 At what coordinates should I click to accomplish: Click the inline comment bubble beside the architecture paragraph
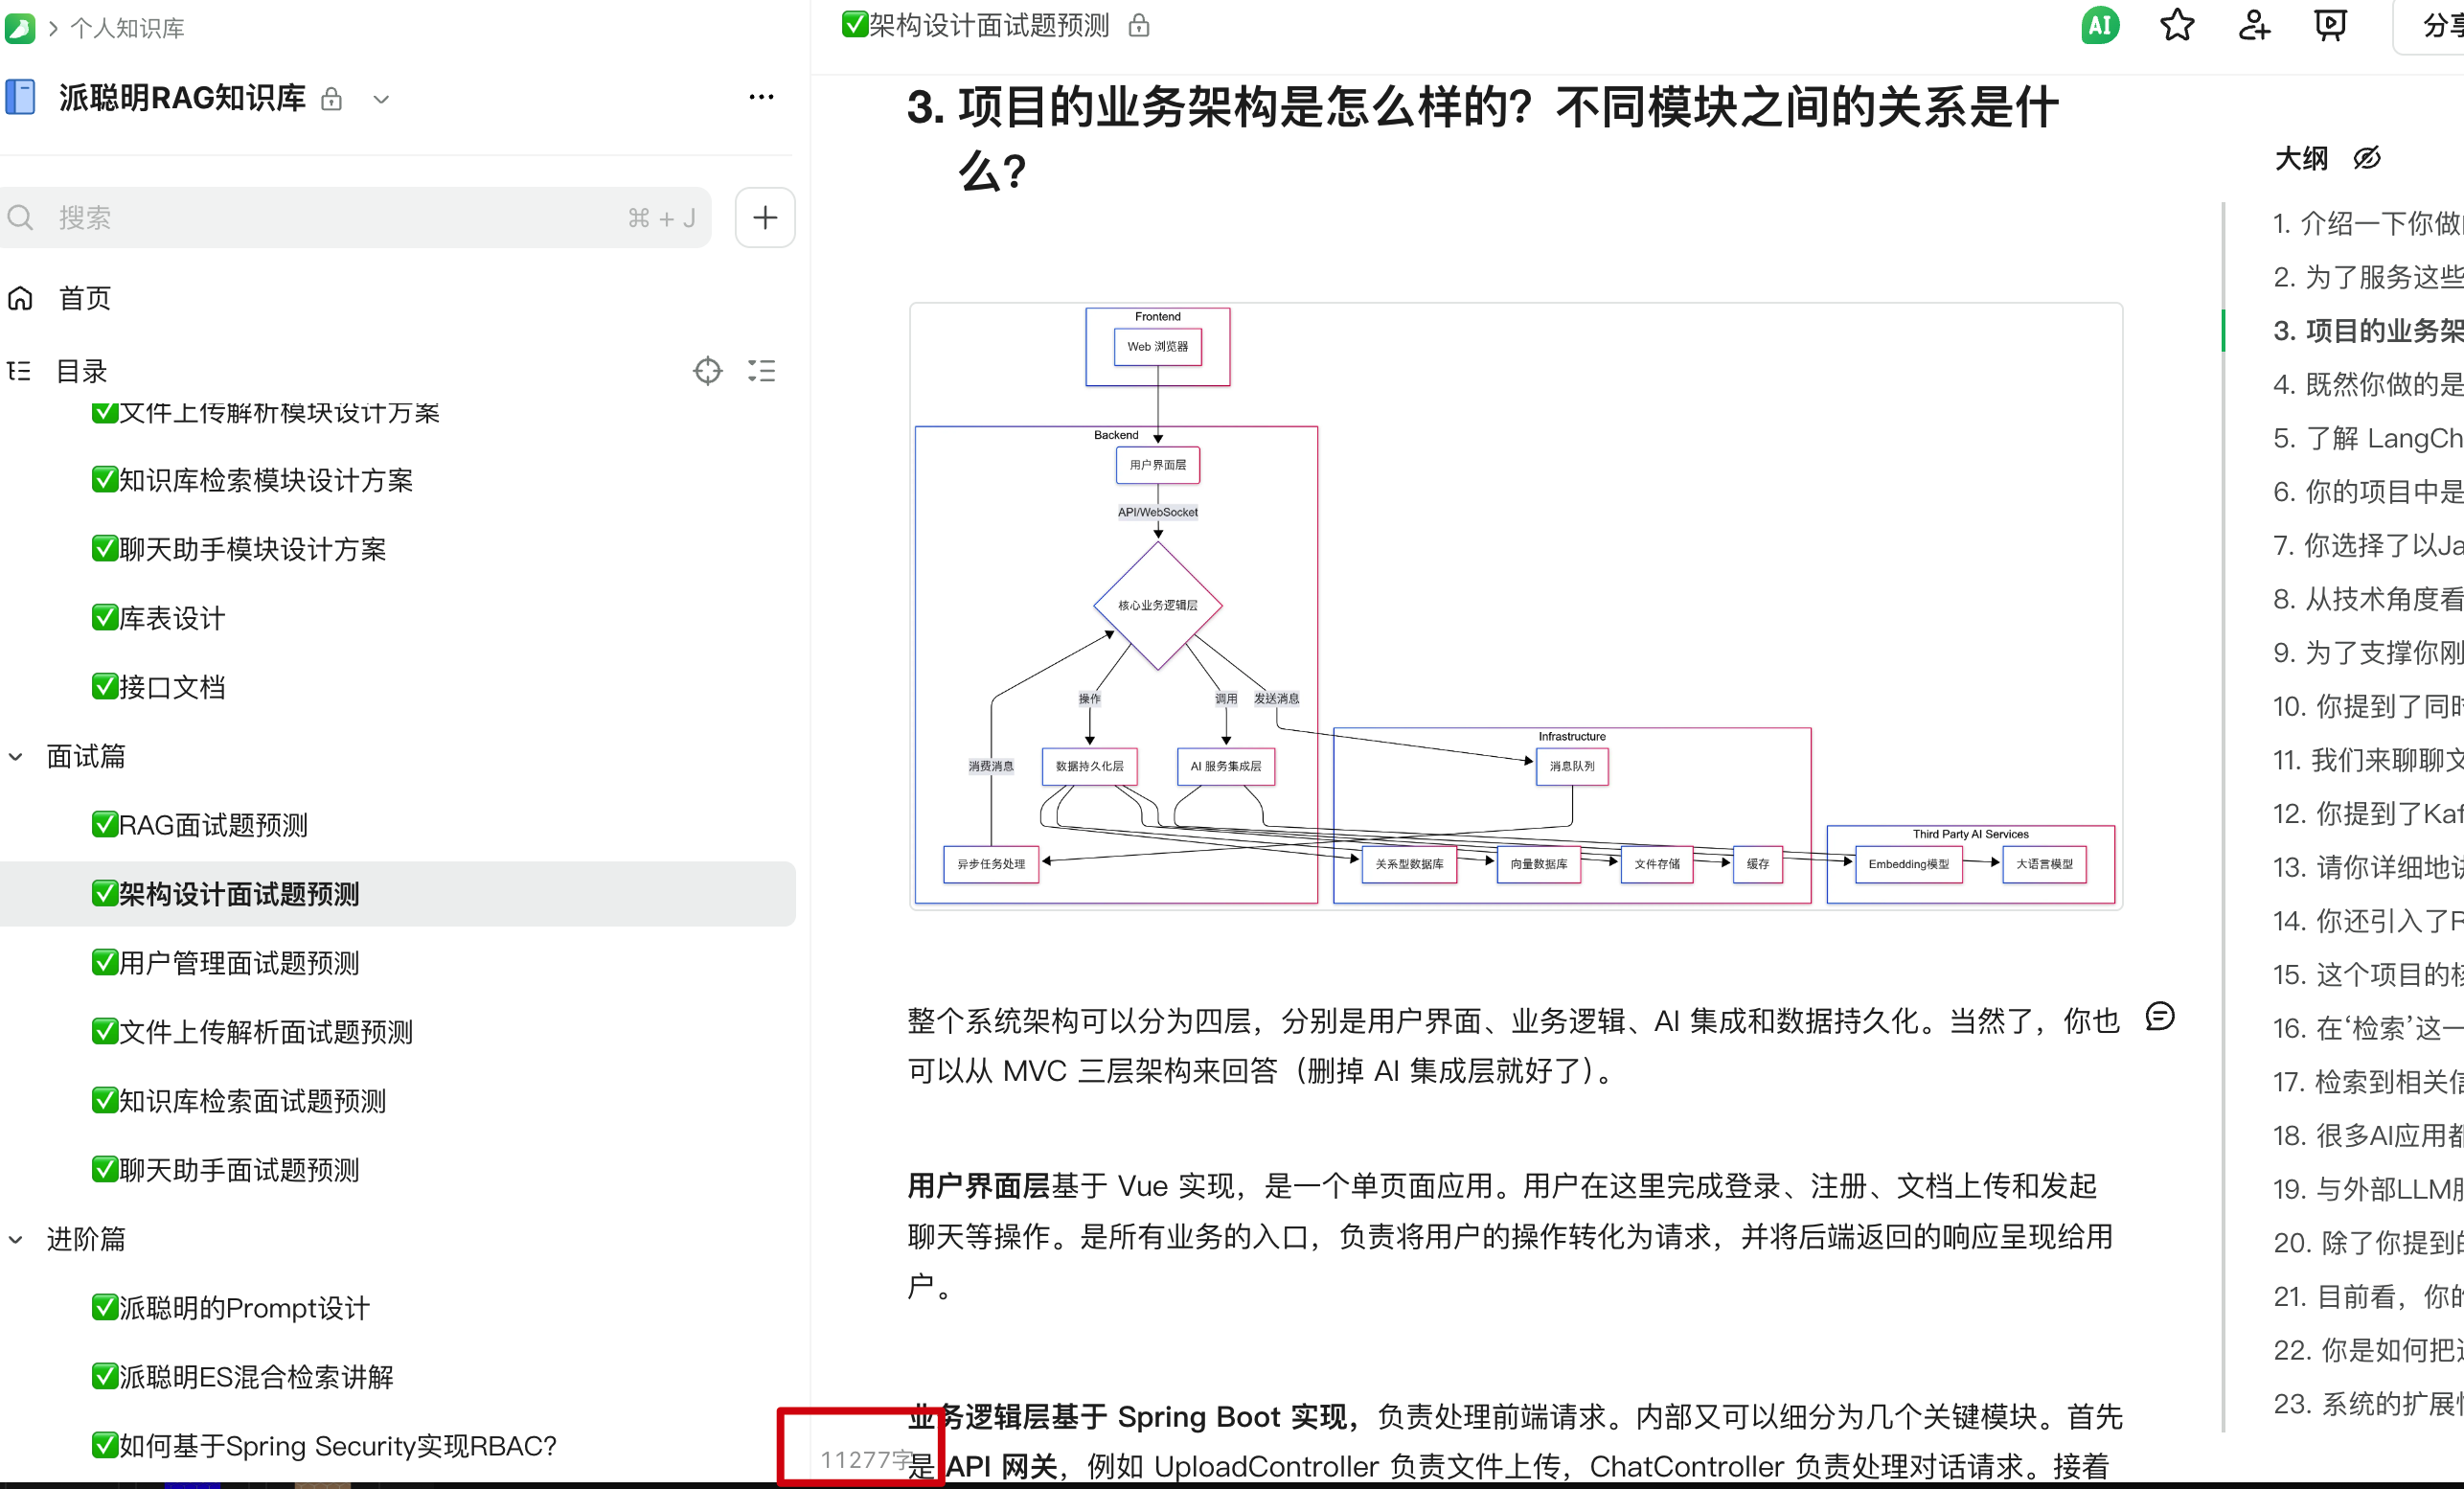coord(2162,1017)
